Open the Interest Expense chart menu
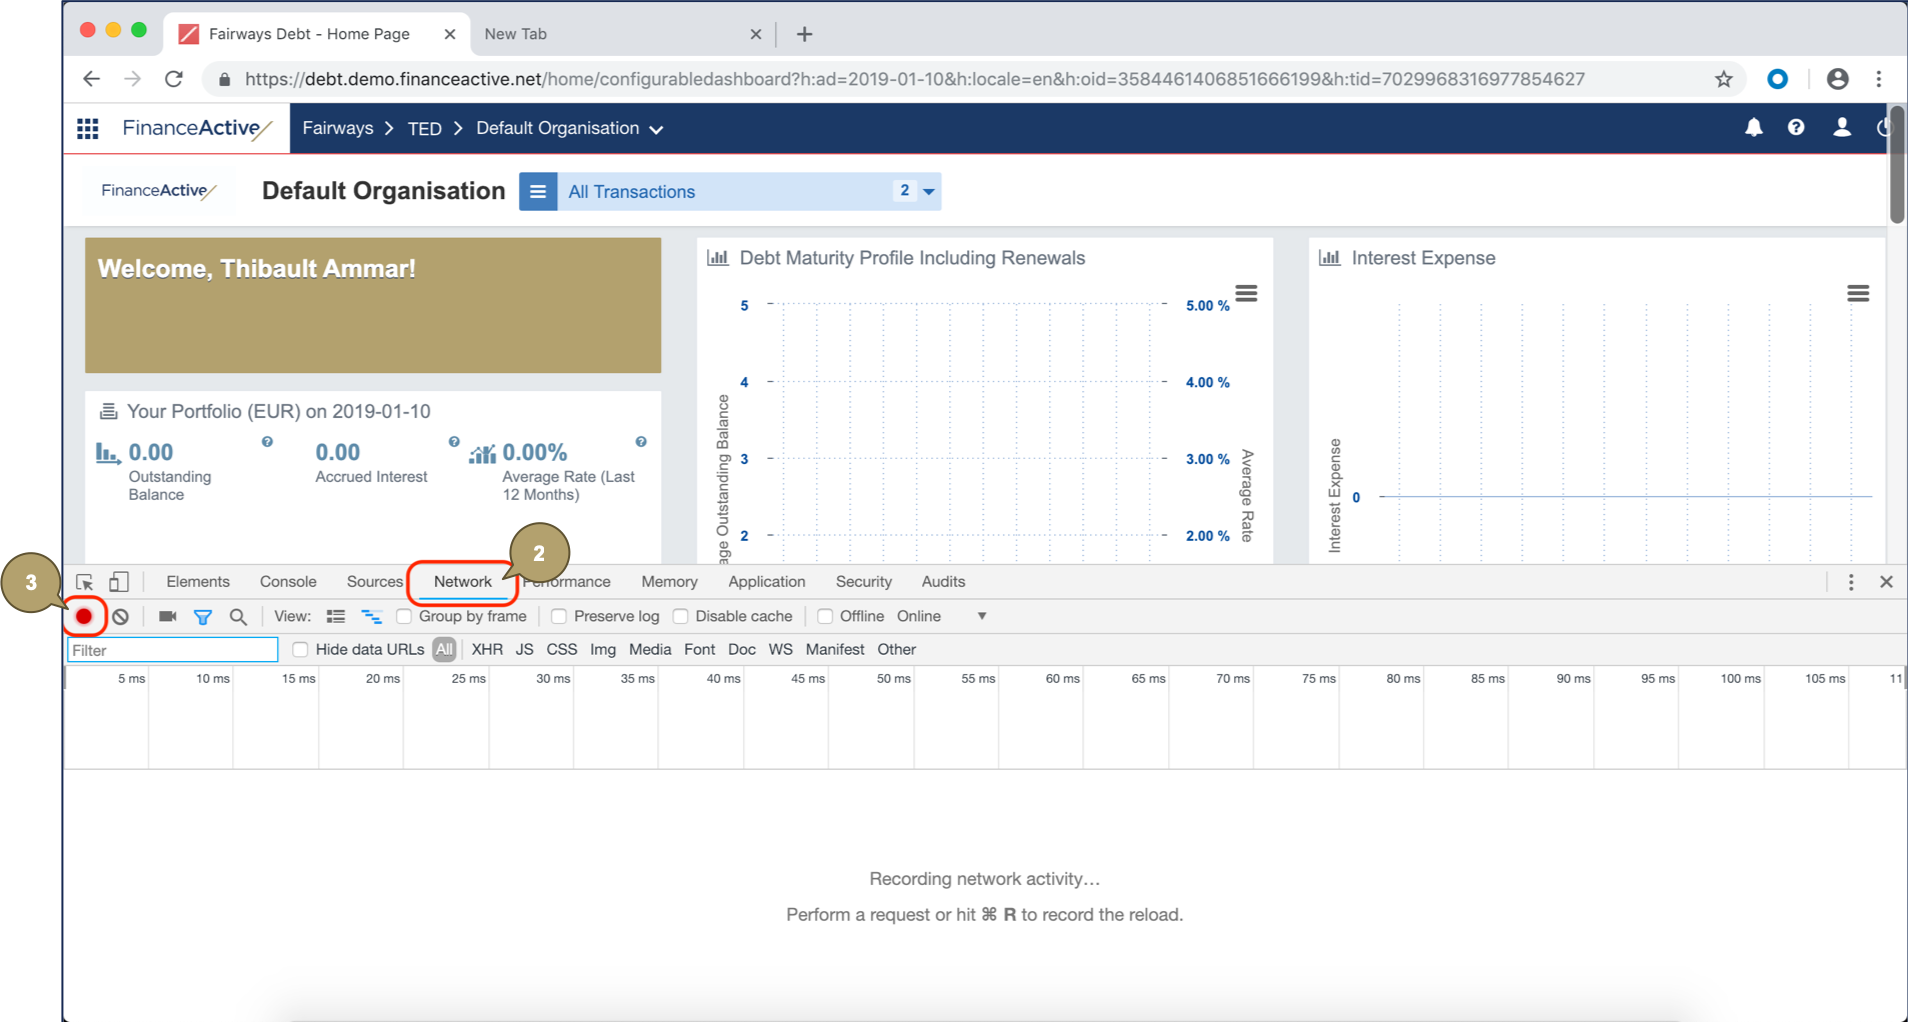1908x1022 pixels. coord(1858,293)
